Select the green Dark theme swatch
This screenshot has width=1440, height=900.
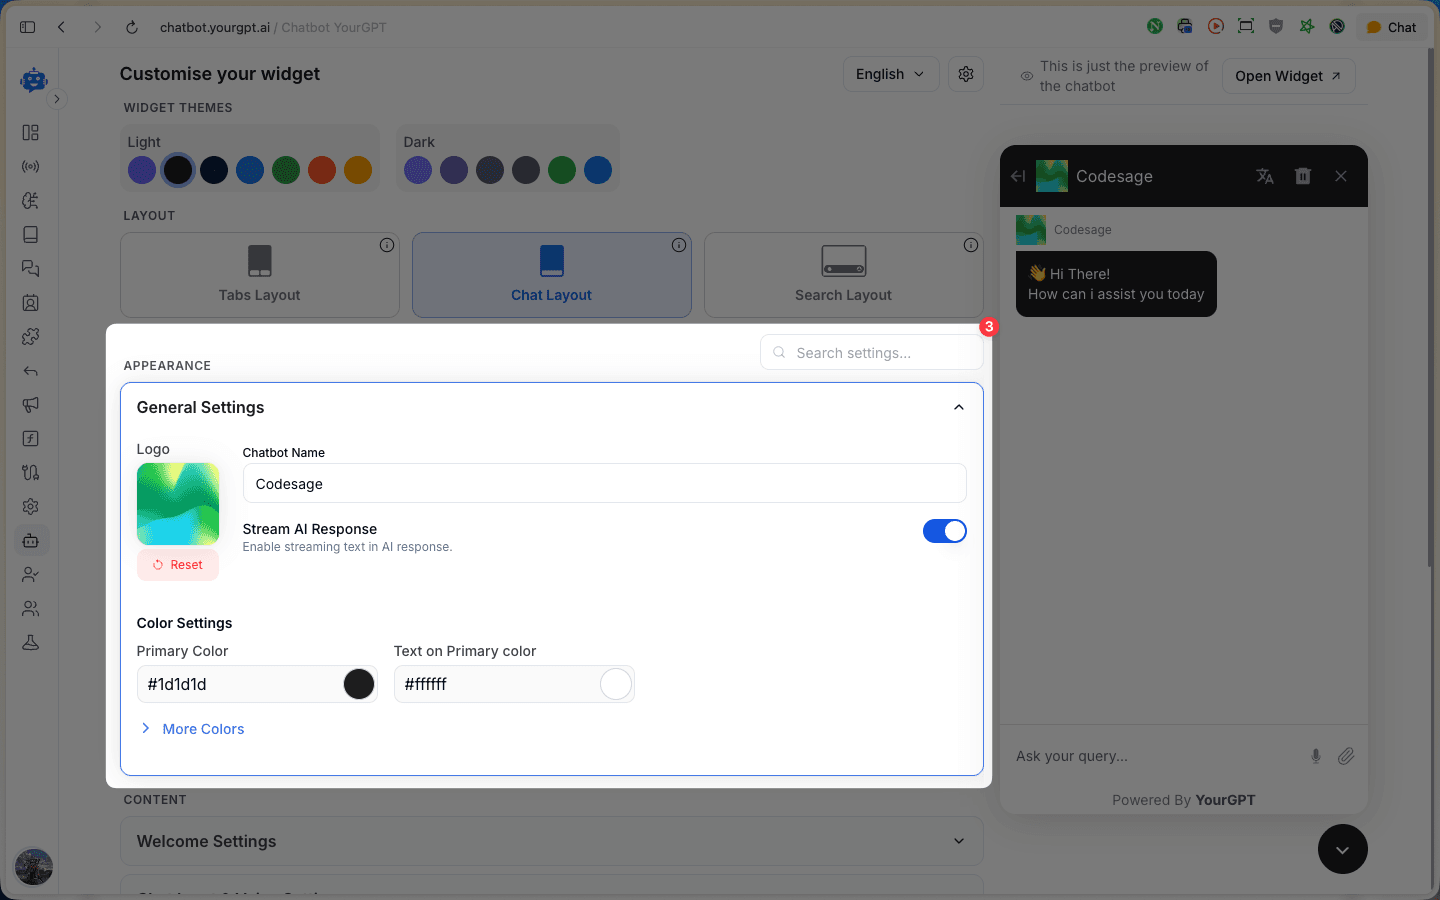tap(562, 170)
